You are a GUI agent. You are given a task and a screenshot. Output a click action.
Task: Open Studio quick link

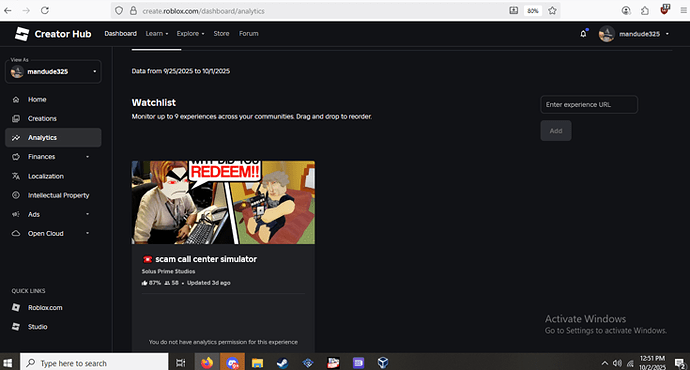pyautogui.click(x=37, y=326)
